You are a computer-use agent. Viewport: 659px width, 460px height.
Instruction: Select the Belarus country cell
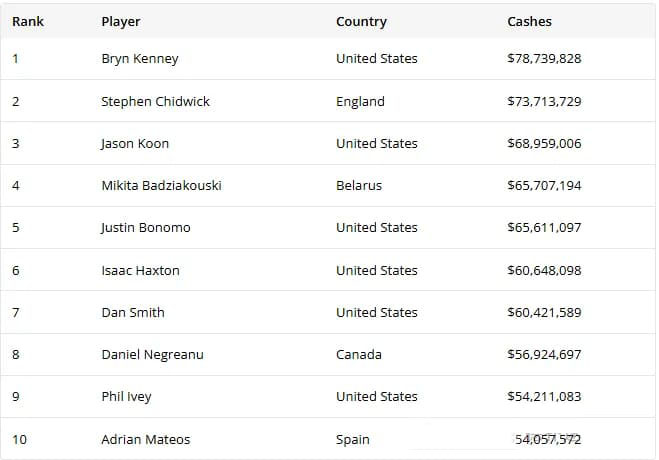point(359,185)
